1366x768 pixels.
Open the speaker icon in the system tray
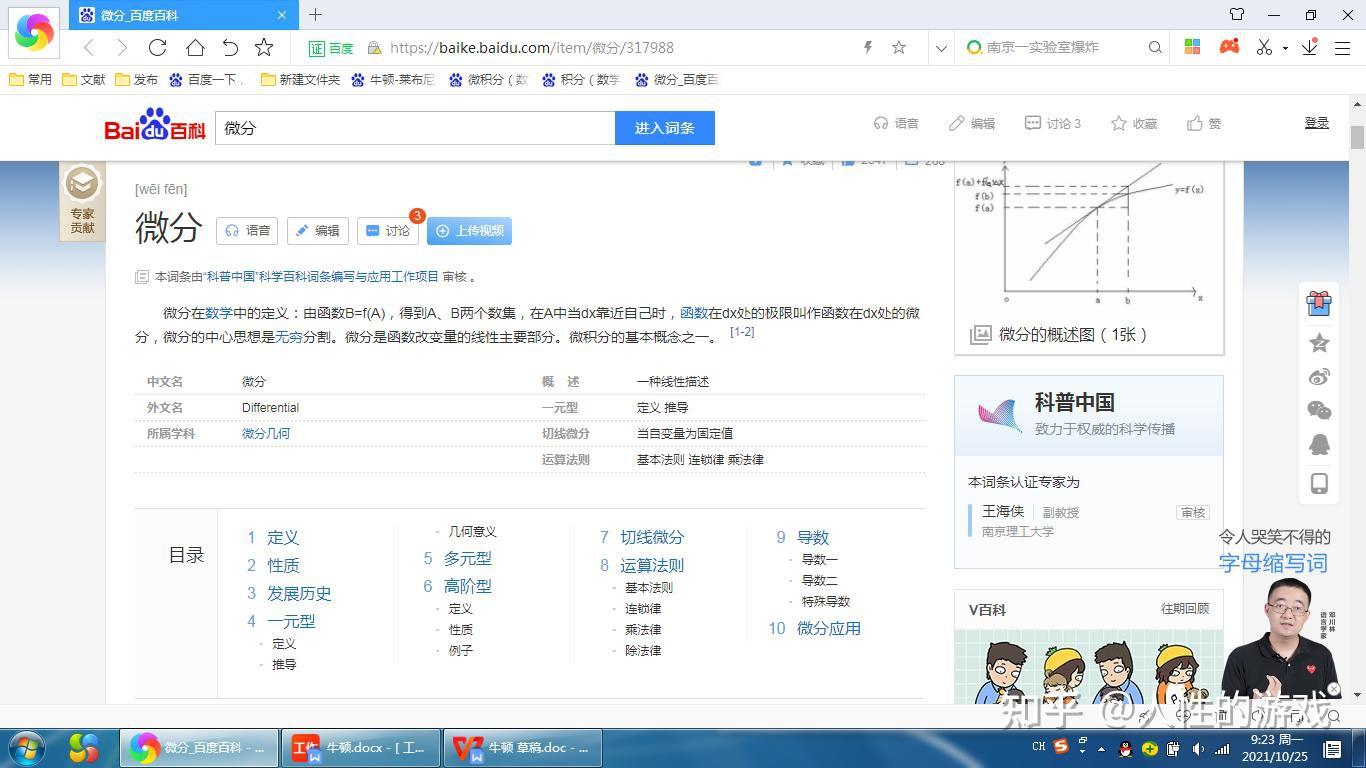pyautogui.click(x=1199, y=747)
